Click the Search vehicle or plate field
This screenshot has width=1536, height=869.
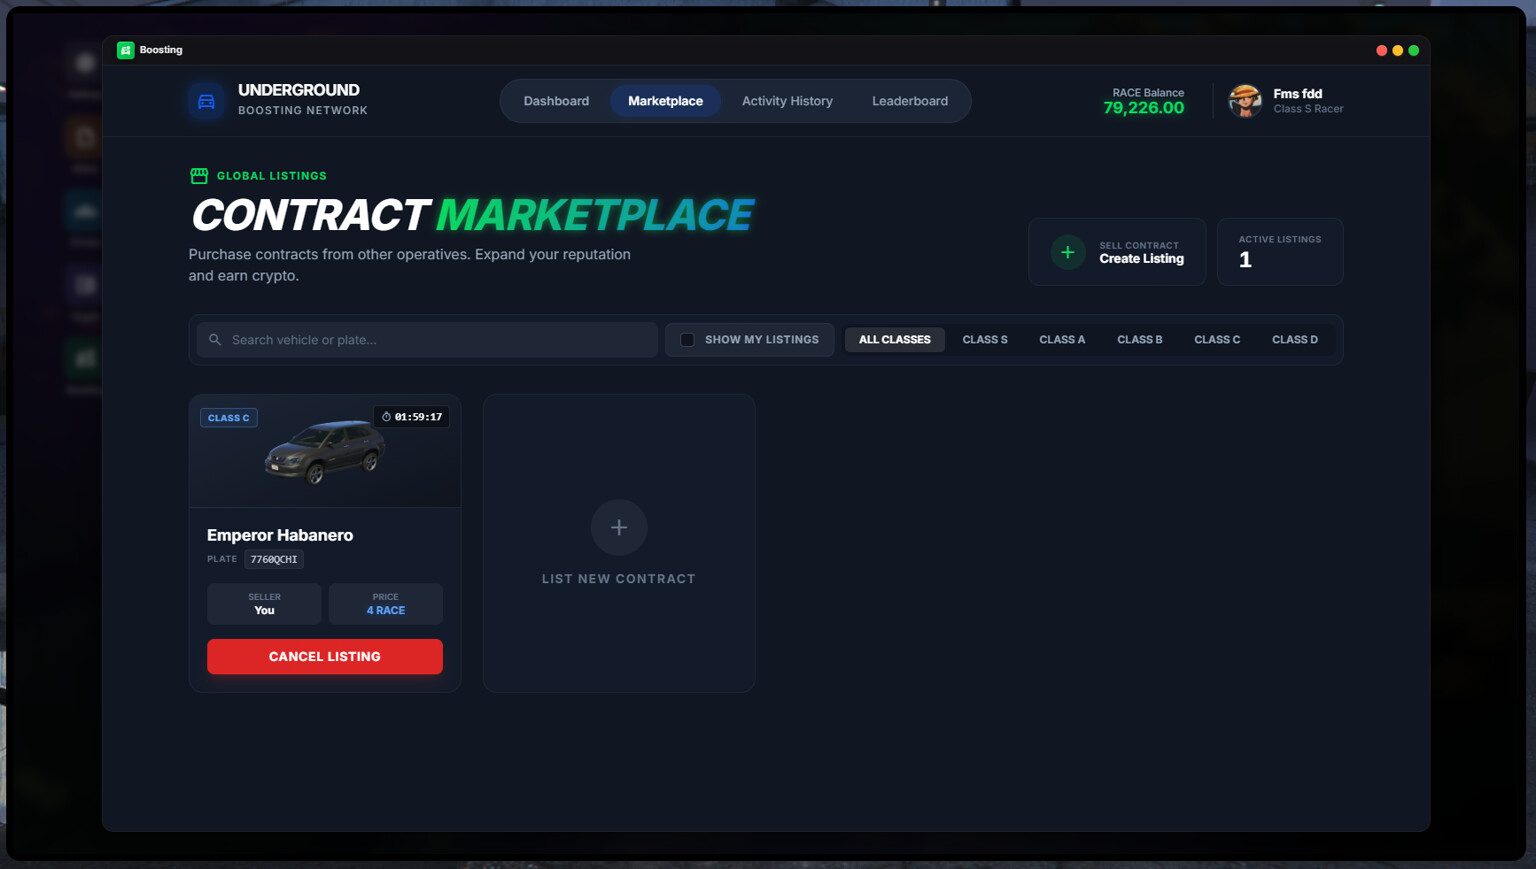point(427,340)
